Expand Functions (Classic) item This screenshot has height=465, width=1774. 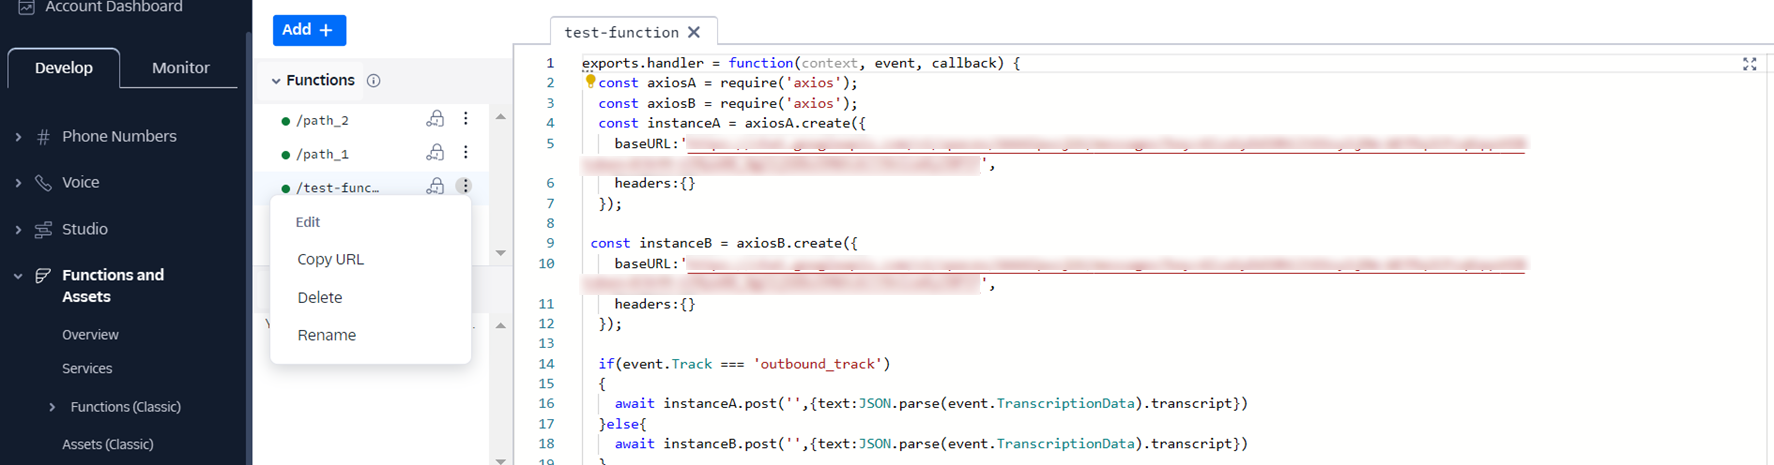[52, 407]
